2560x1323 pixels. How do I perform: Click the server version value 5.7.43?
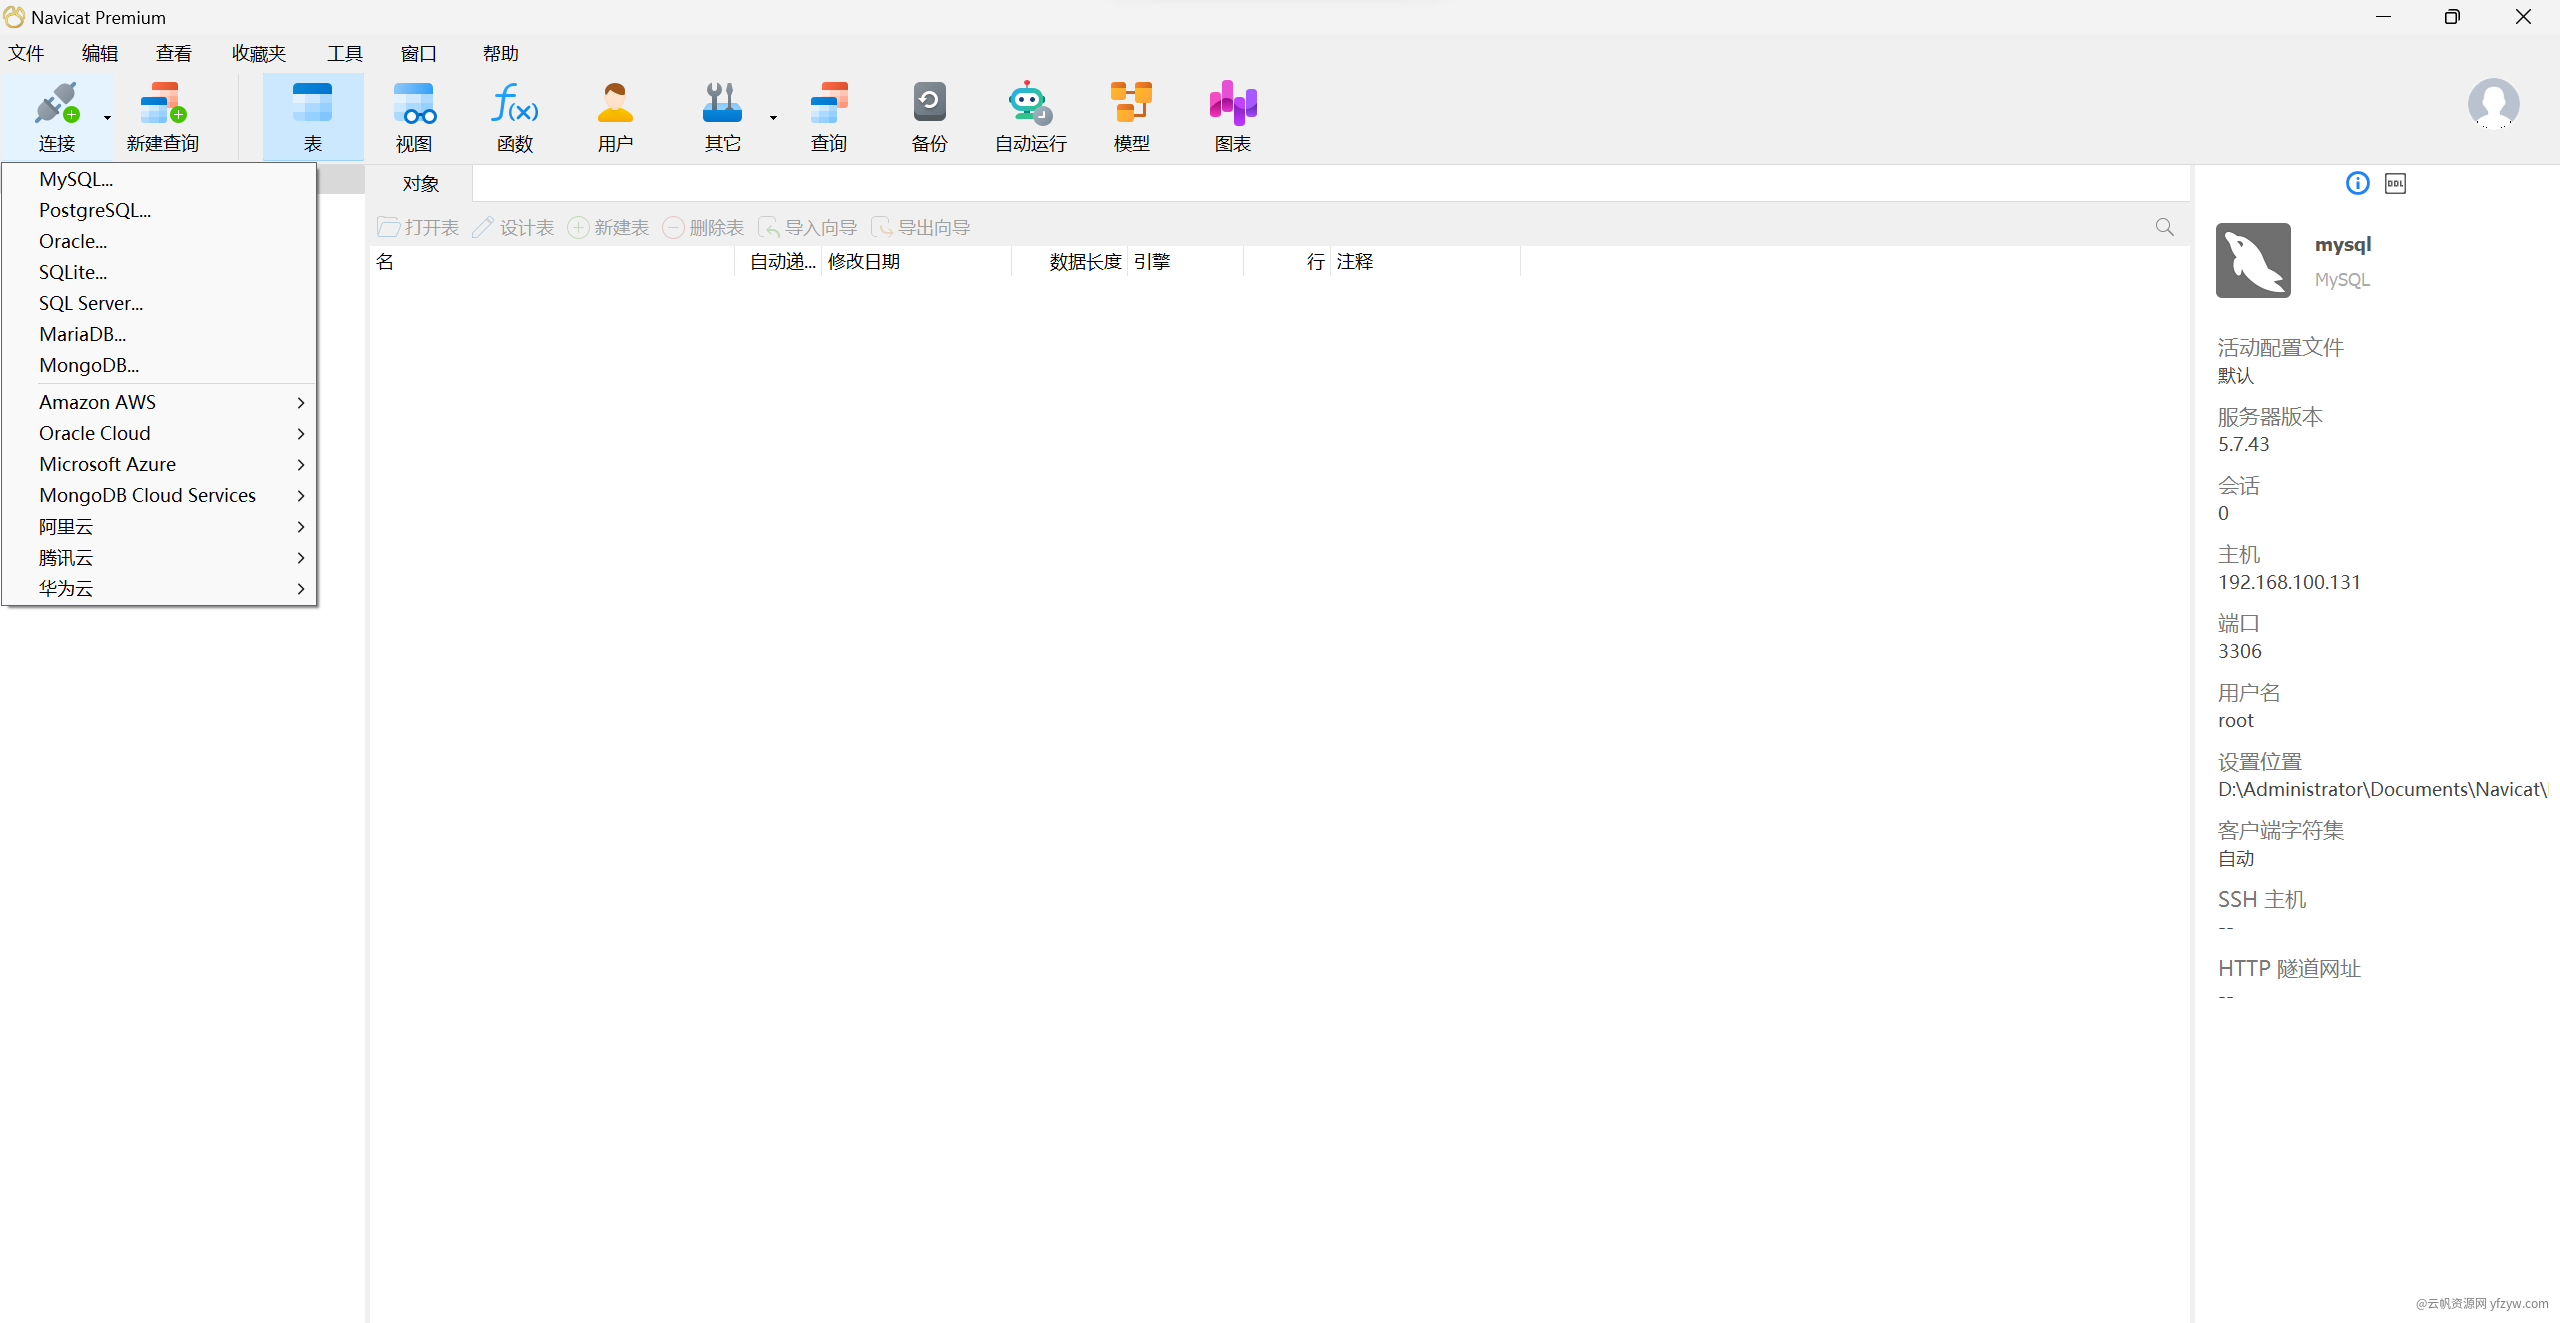pos(2243,444)
